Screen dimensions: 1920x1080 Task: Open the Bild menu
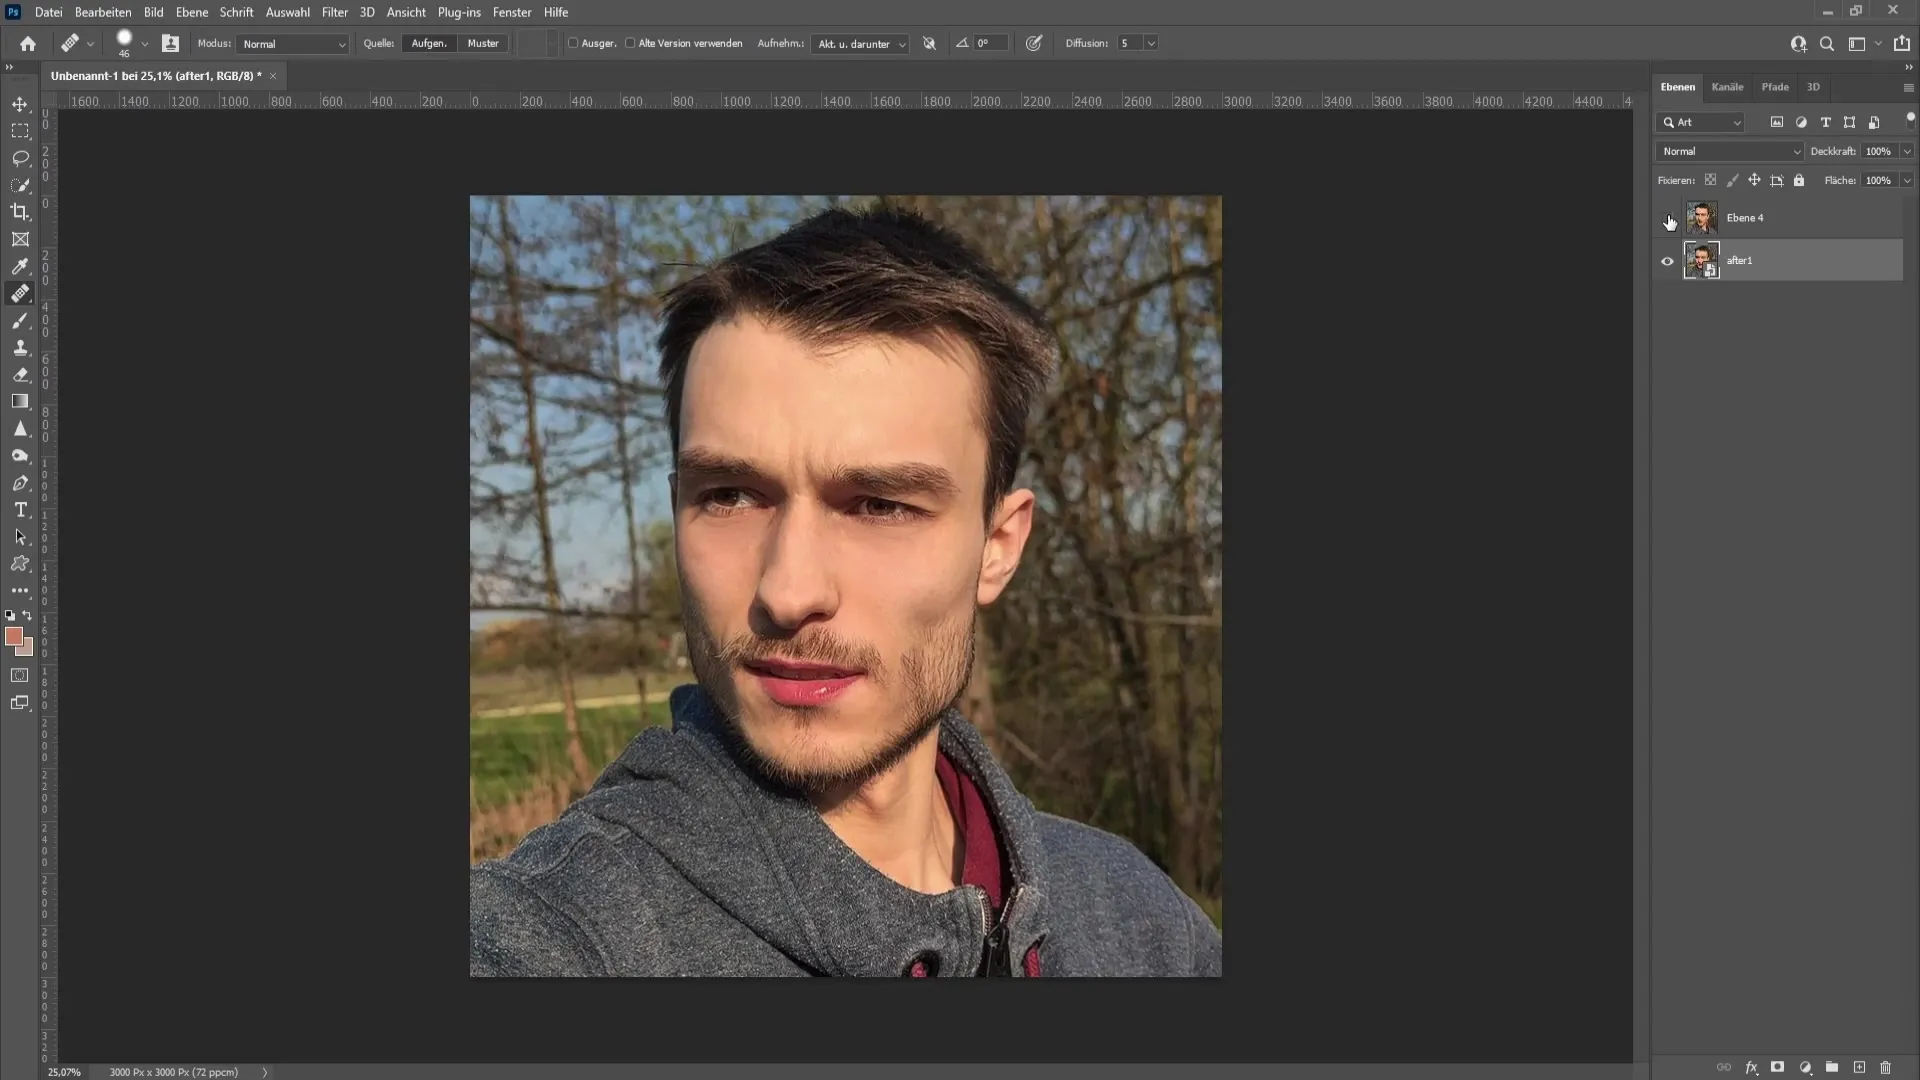(153, 12)
